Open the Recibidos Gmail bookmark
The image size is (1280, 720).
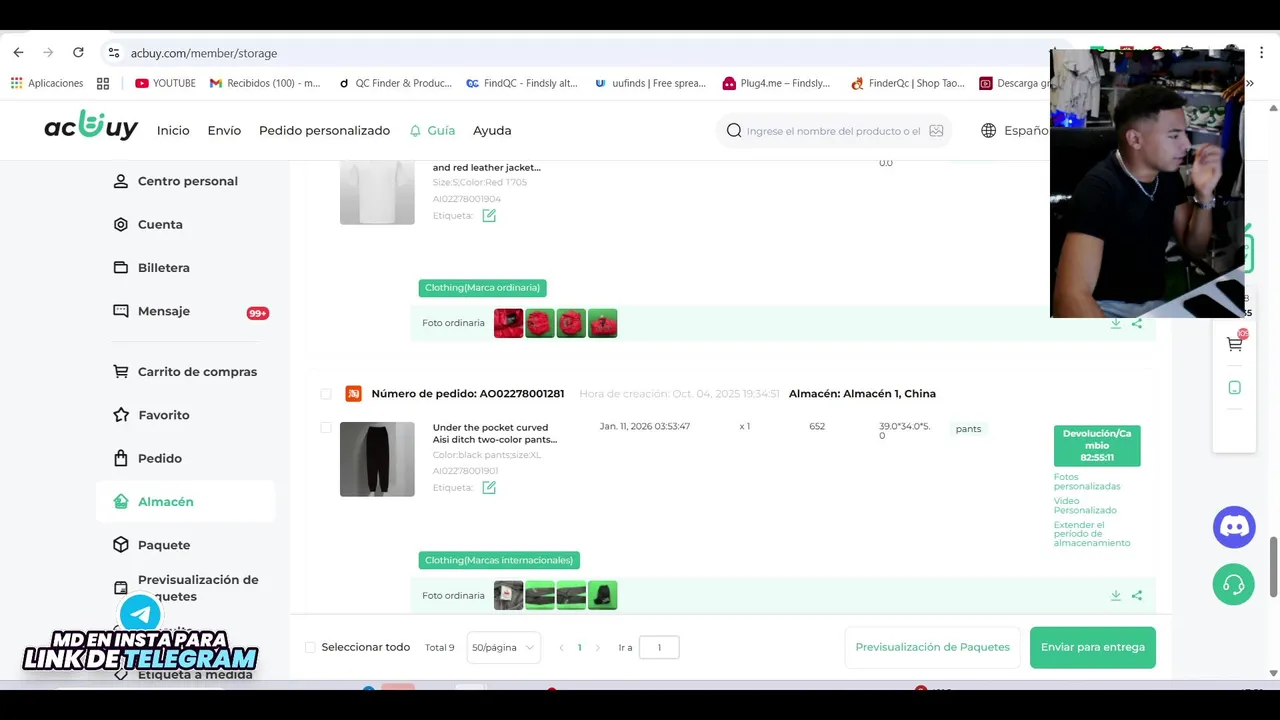pos(265,83)
